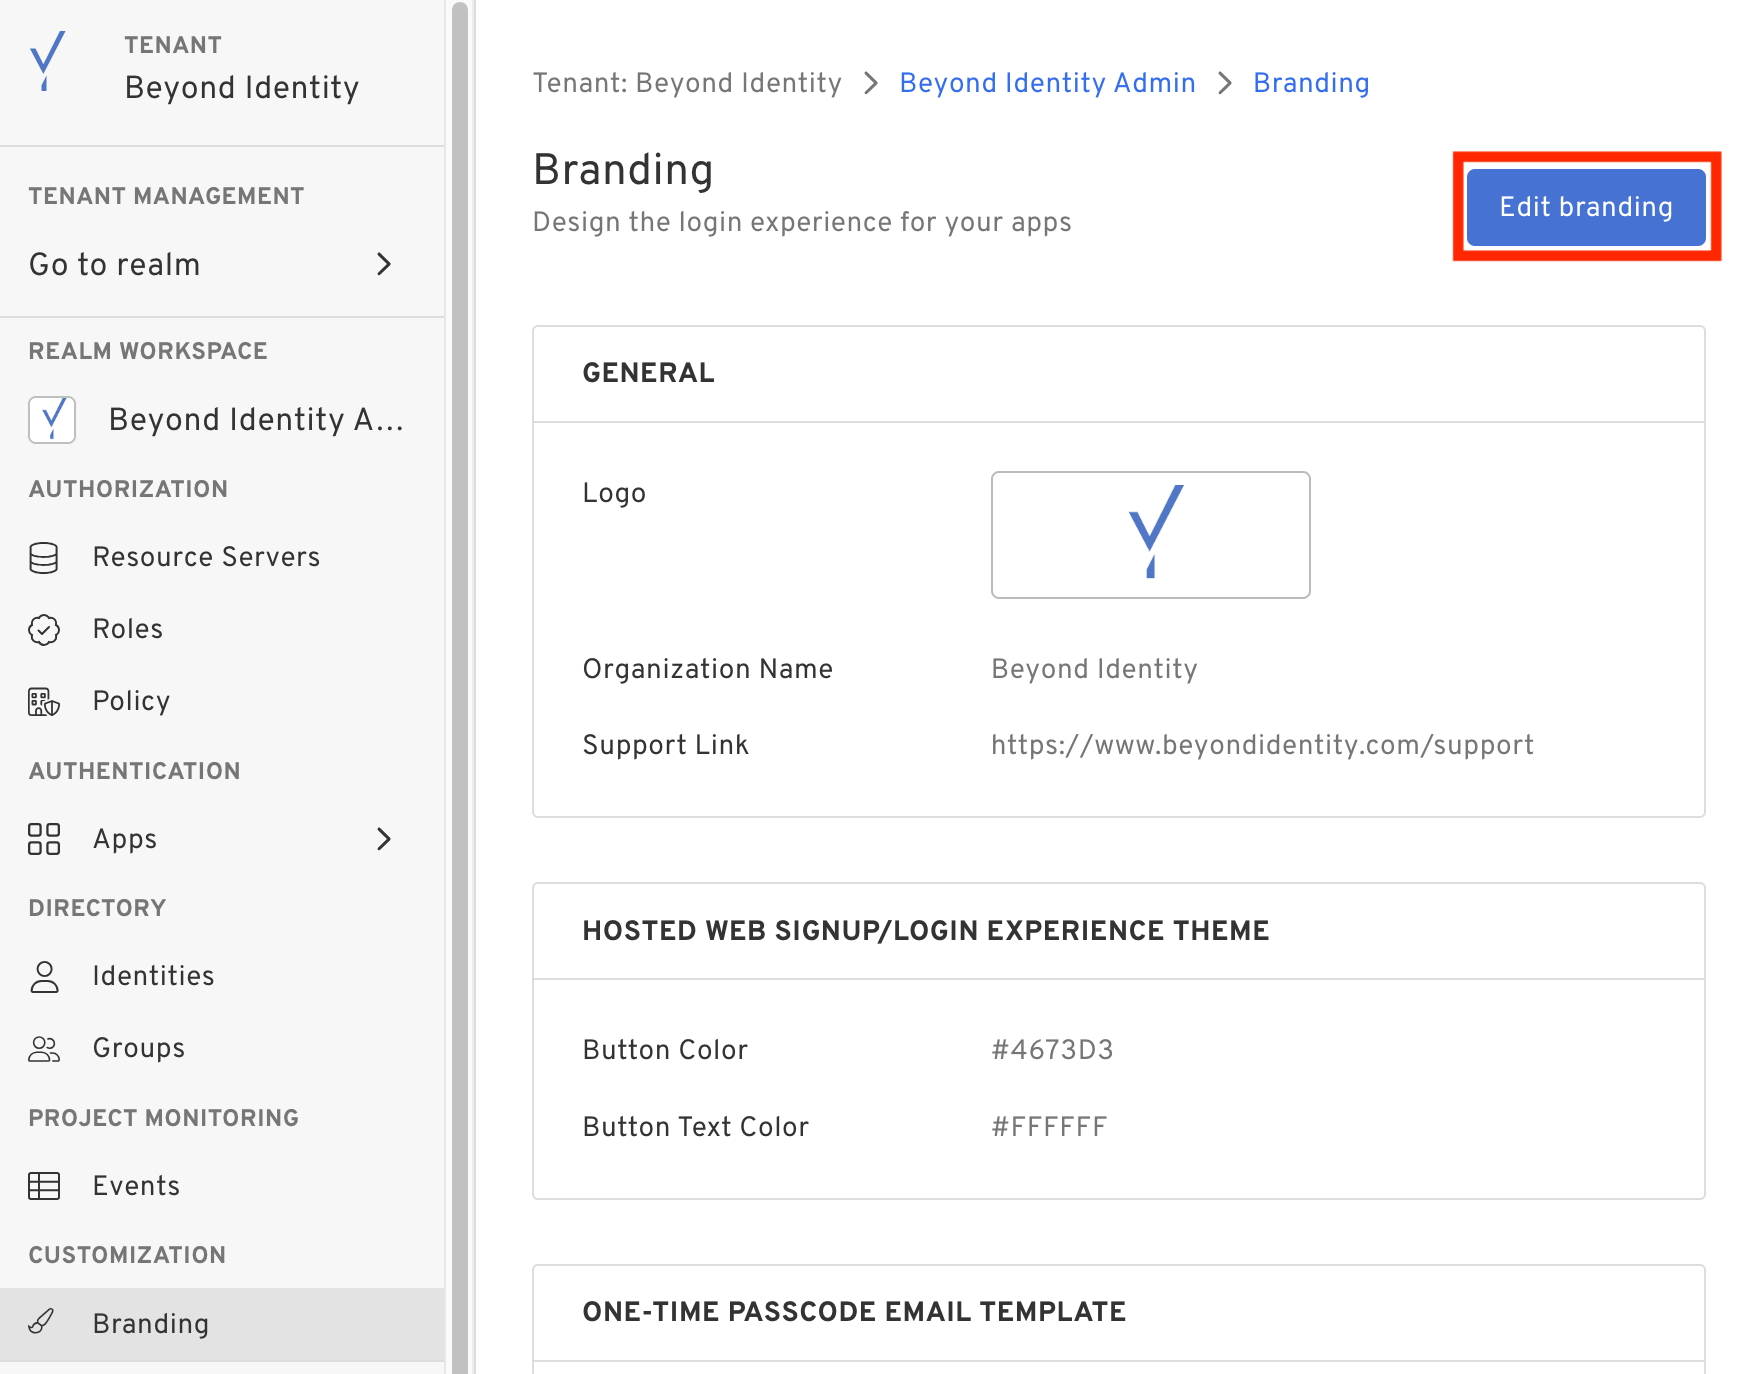Click the sidebar vertical scrollbar

[460, 687]
